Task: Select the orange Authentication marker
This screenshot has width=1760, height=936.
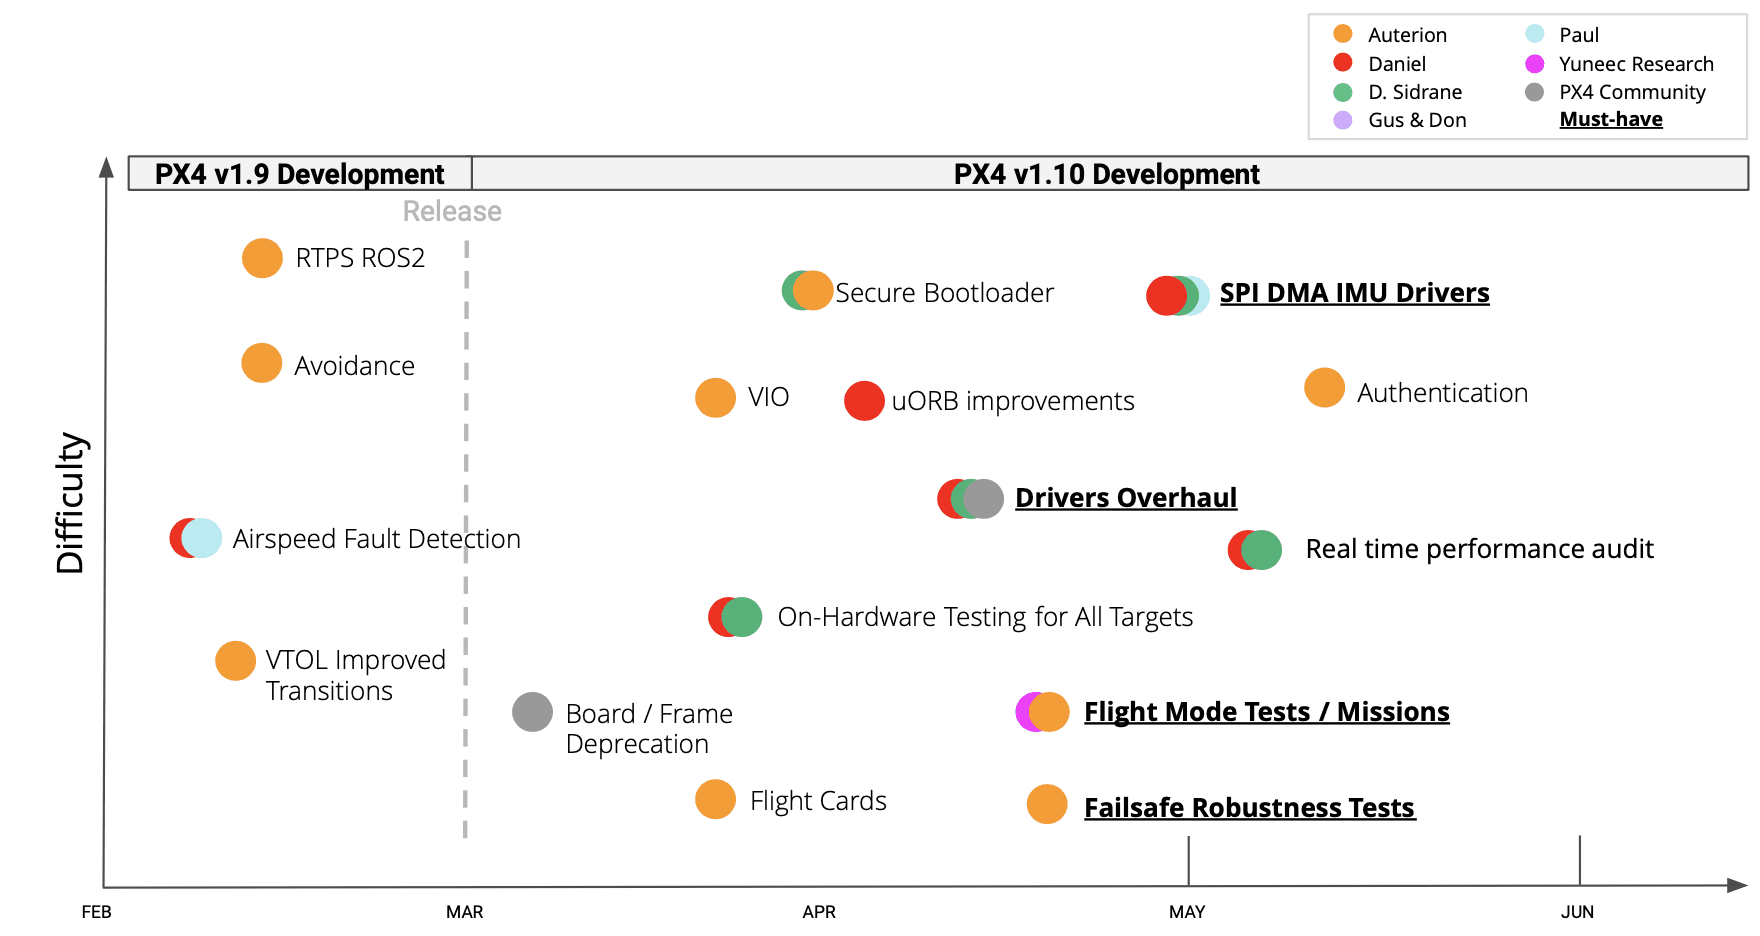Action: tap(1324, 388)
